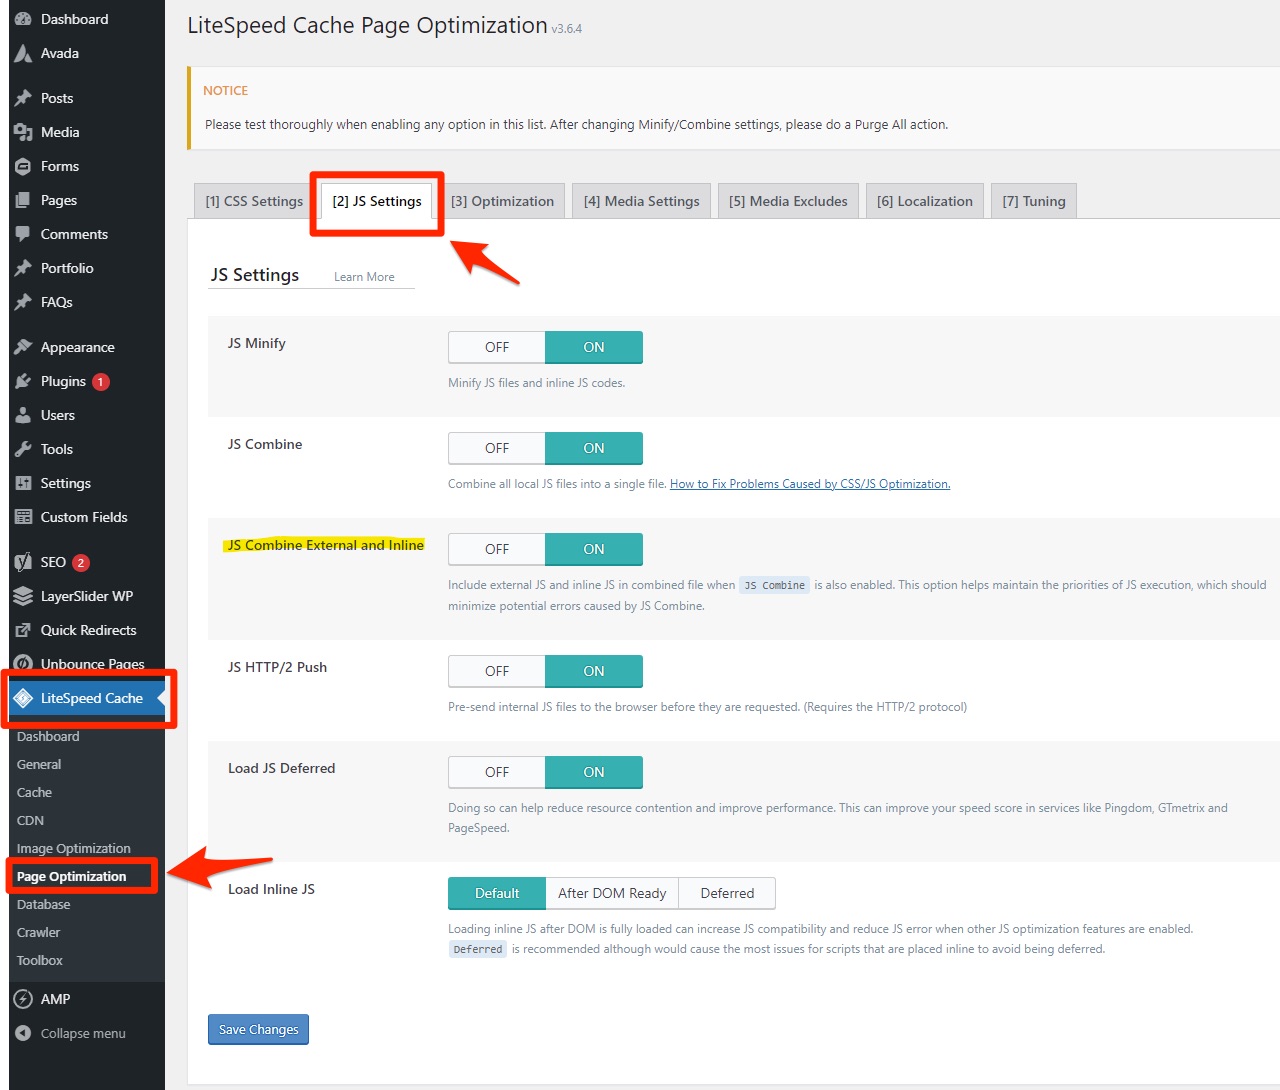Set Load Inline JS to Deferred
This screenshot has height=1090, width=1280.
[x=727, y=893]
